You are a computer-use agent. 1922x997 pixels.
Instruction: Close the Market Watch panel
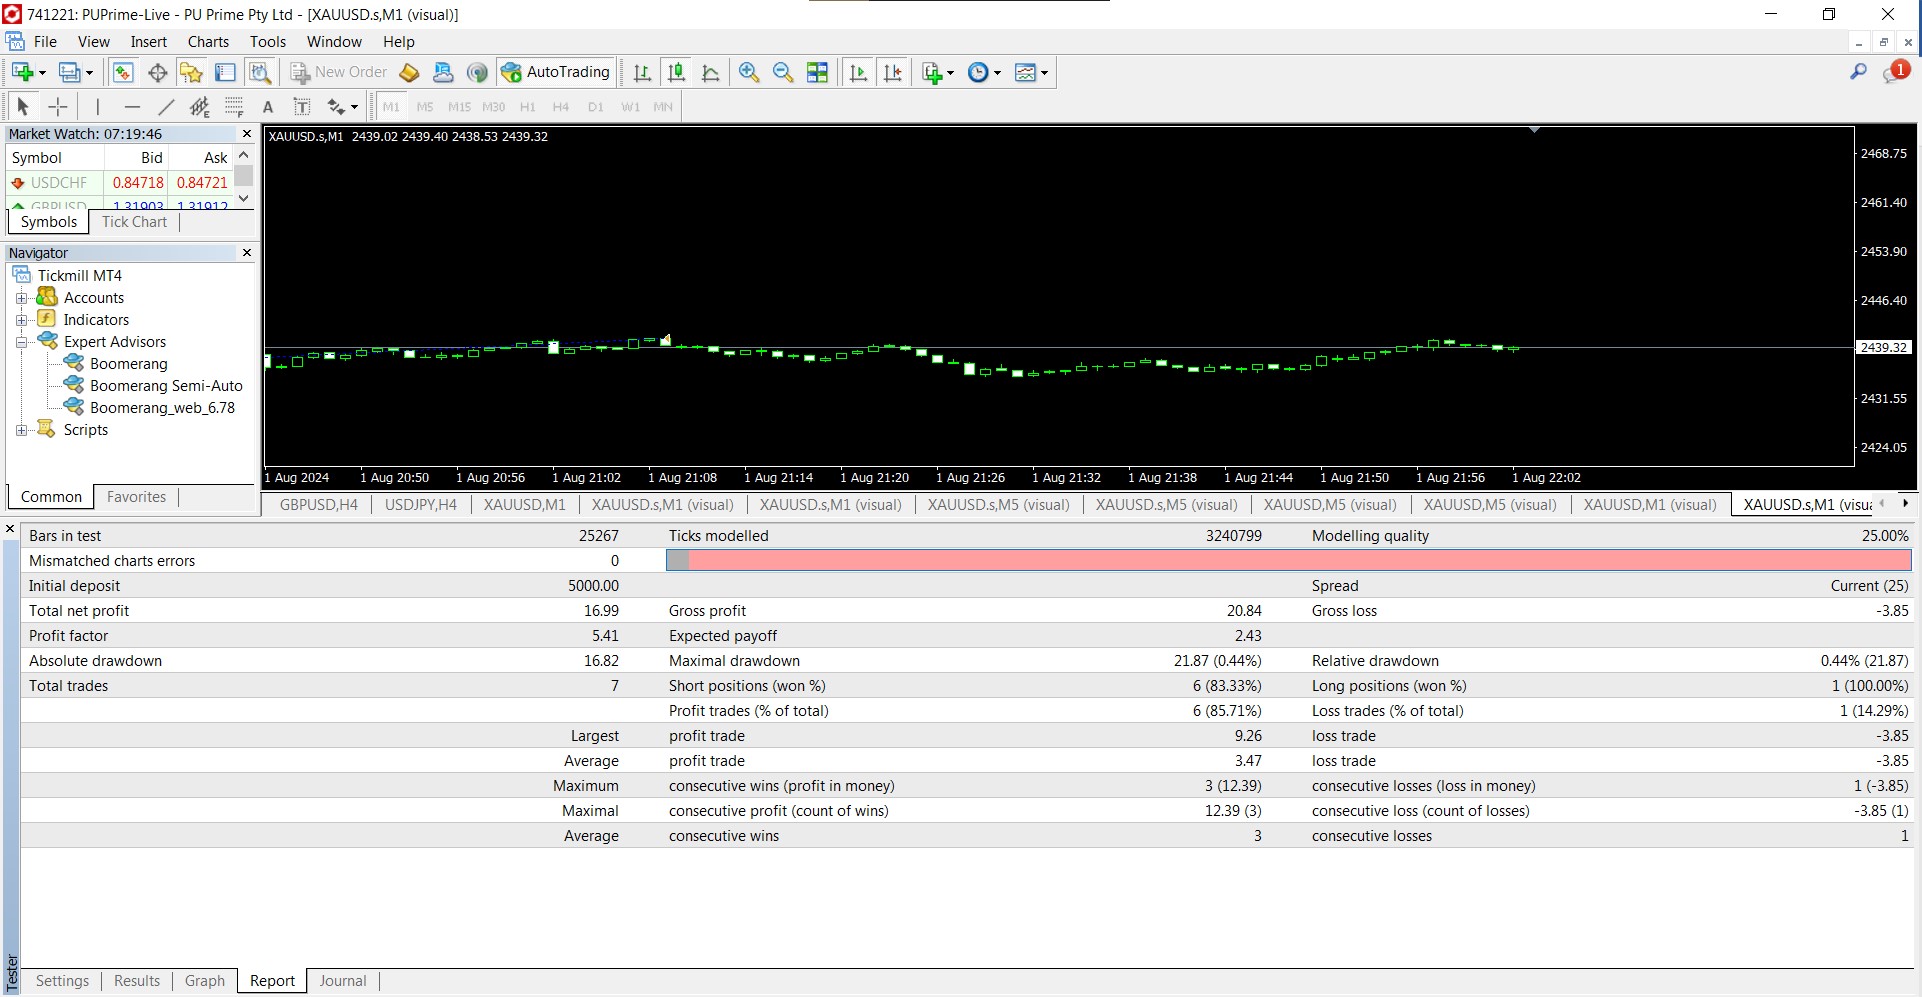click(247, 134)
